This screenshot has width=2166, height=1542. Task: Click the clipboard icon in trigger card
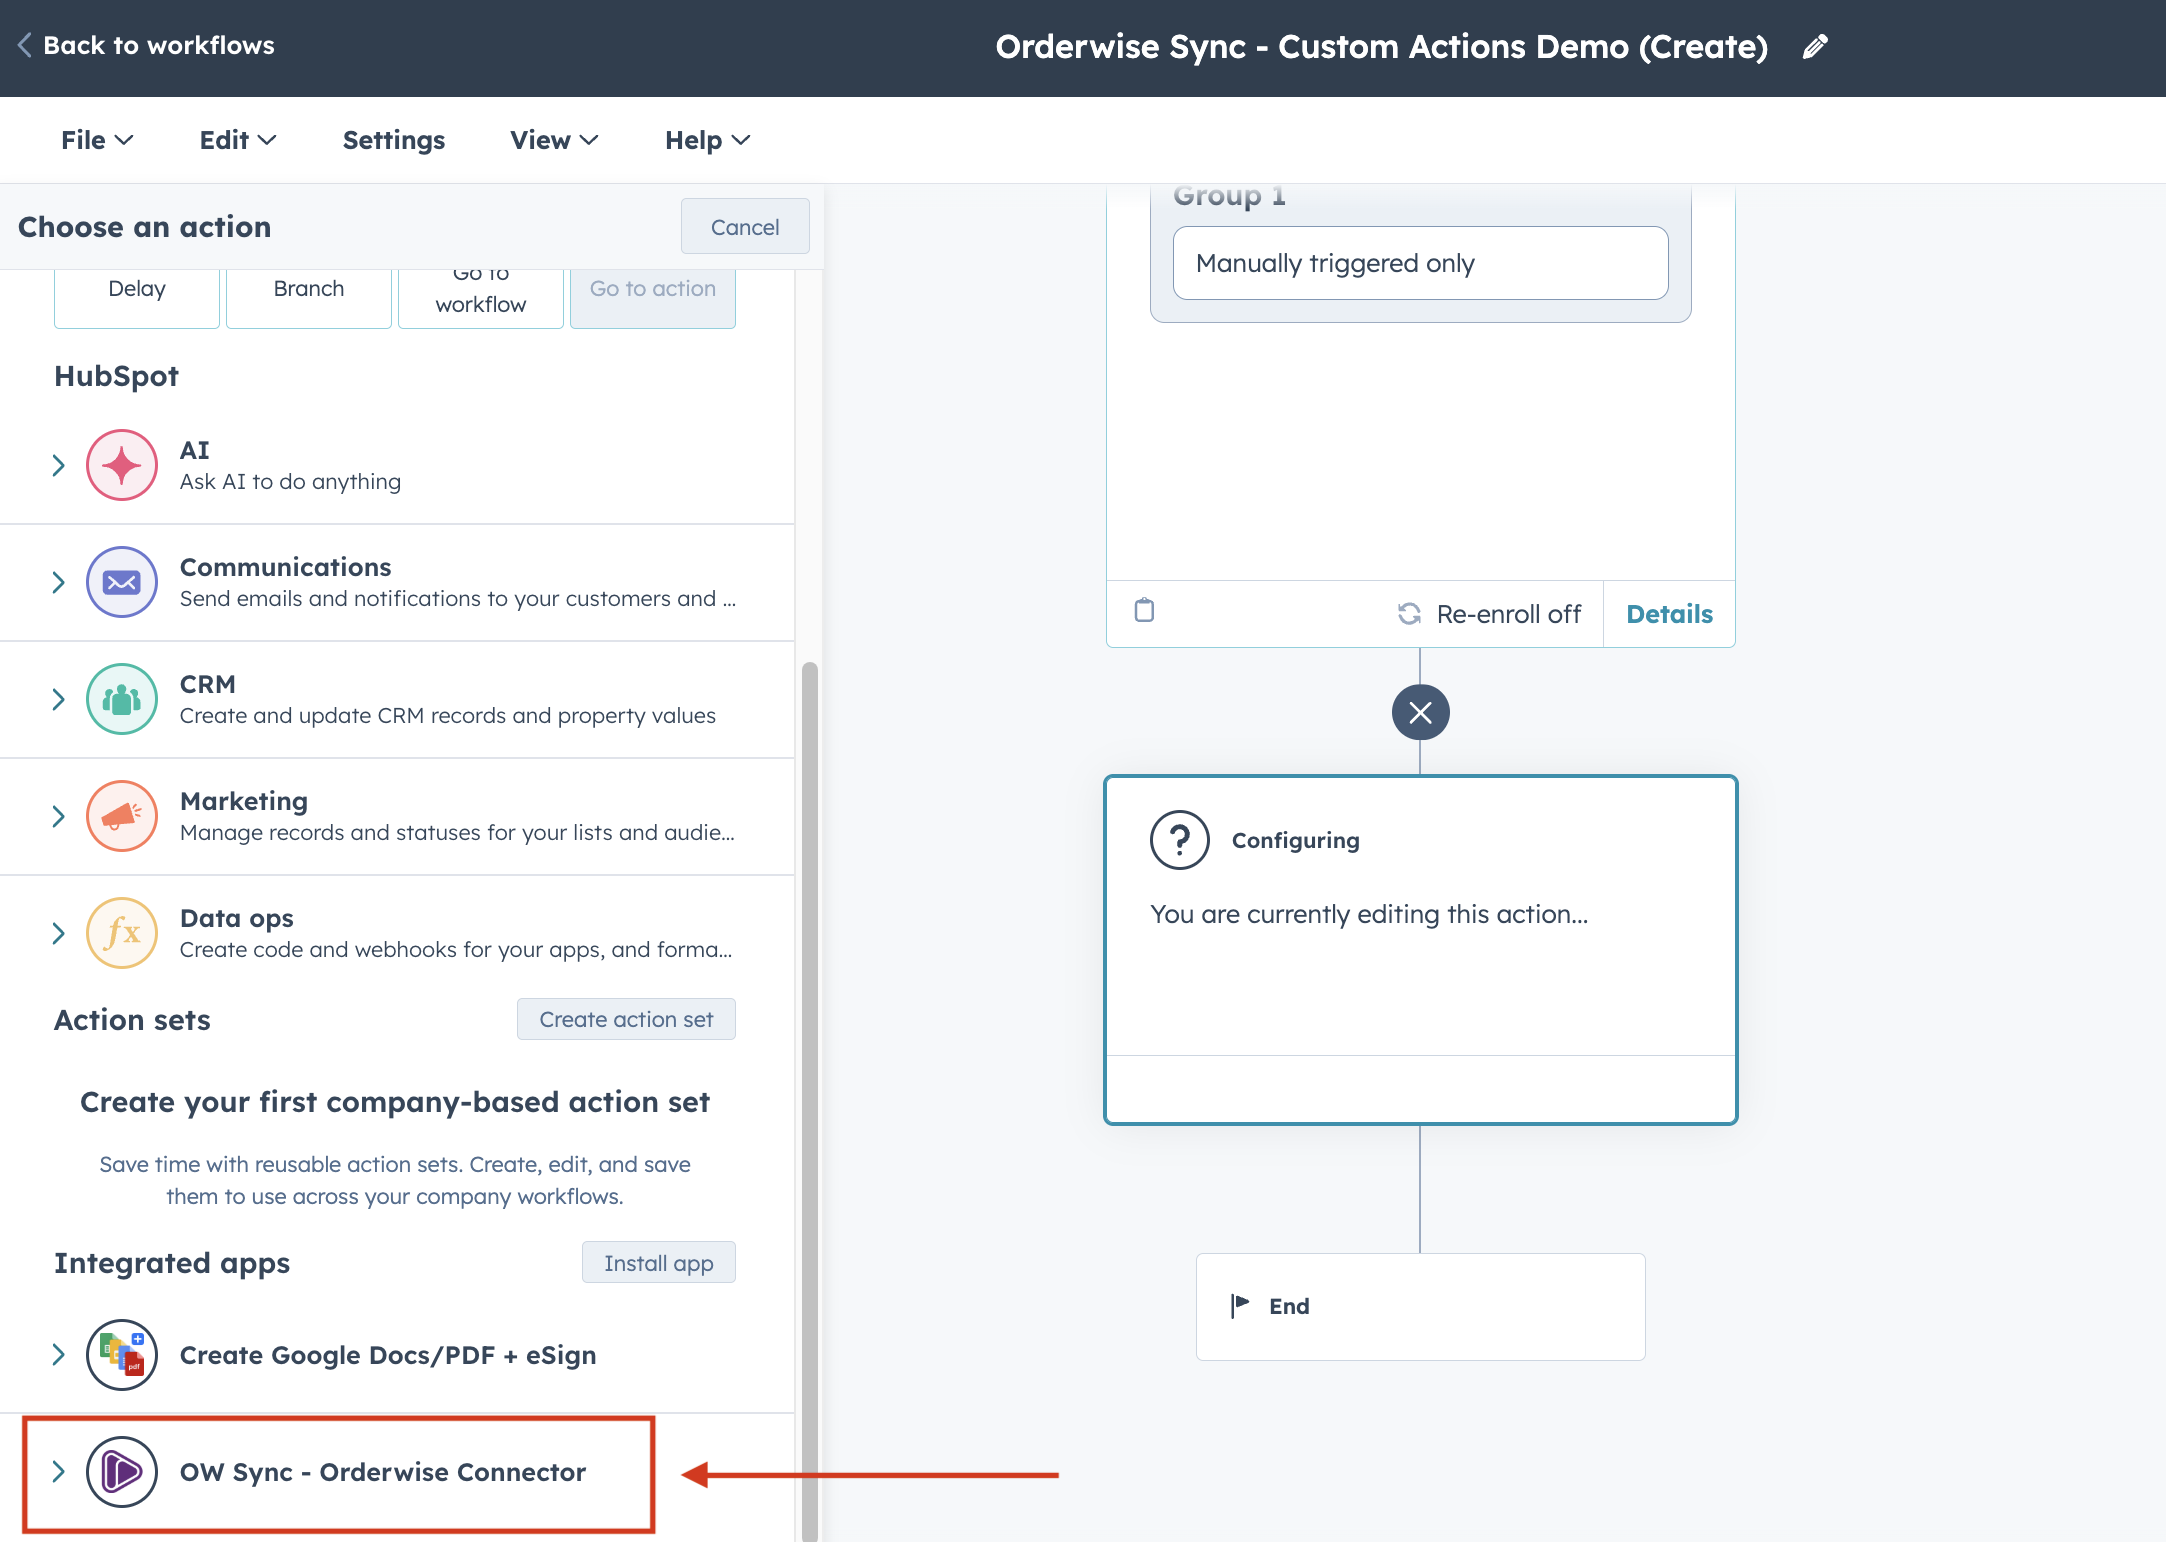[1145, 610]
